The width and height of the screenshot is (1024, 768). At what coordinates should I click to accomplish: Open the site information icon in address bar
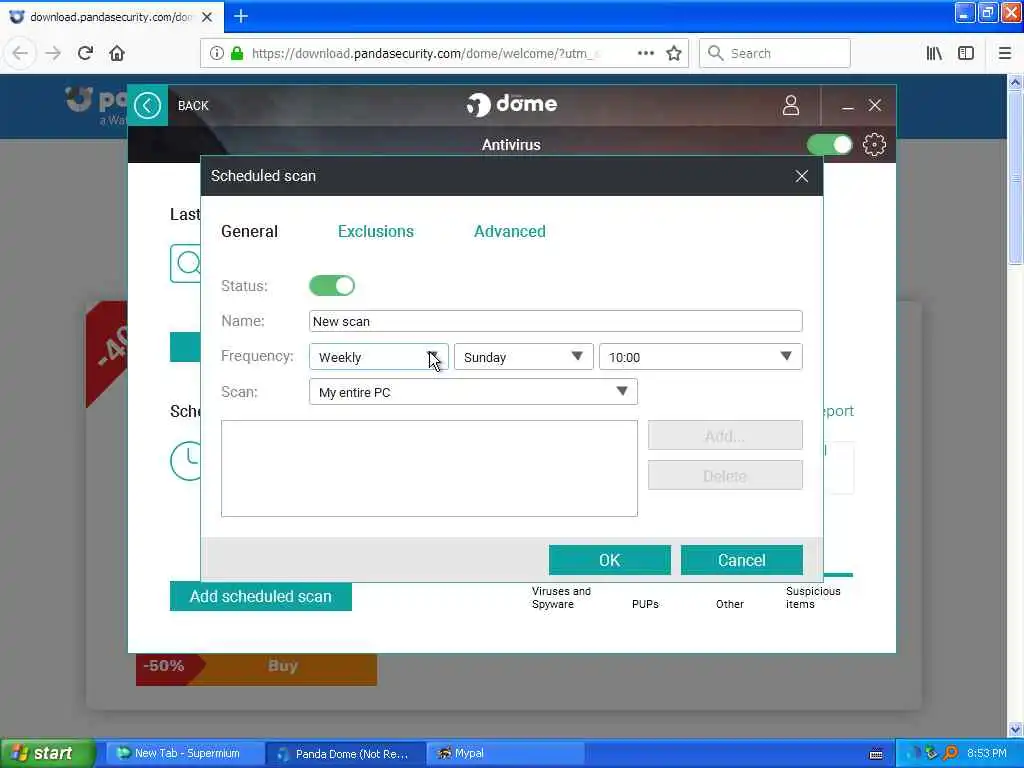tap(216, 53)
